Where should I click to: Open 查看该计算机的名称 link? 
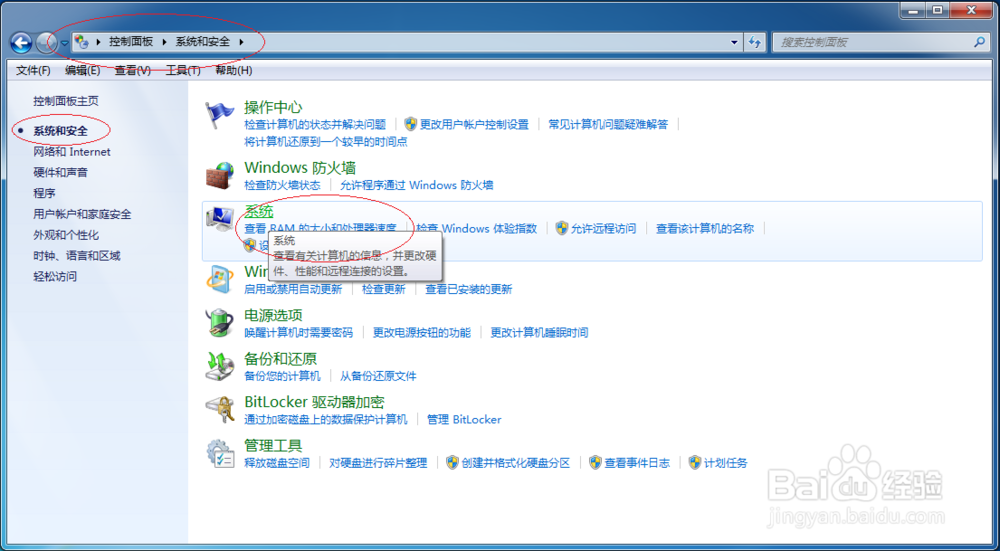click(x=705, y=228)
